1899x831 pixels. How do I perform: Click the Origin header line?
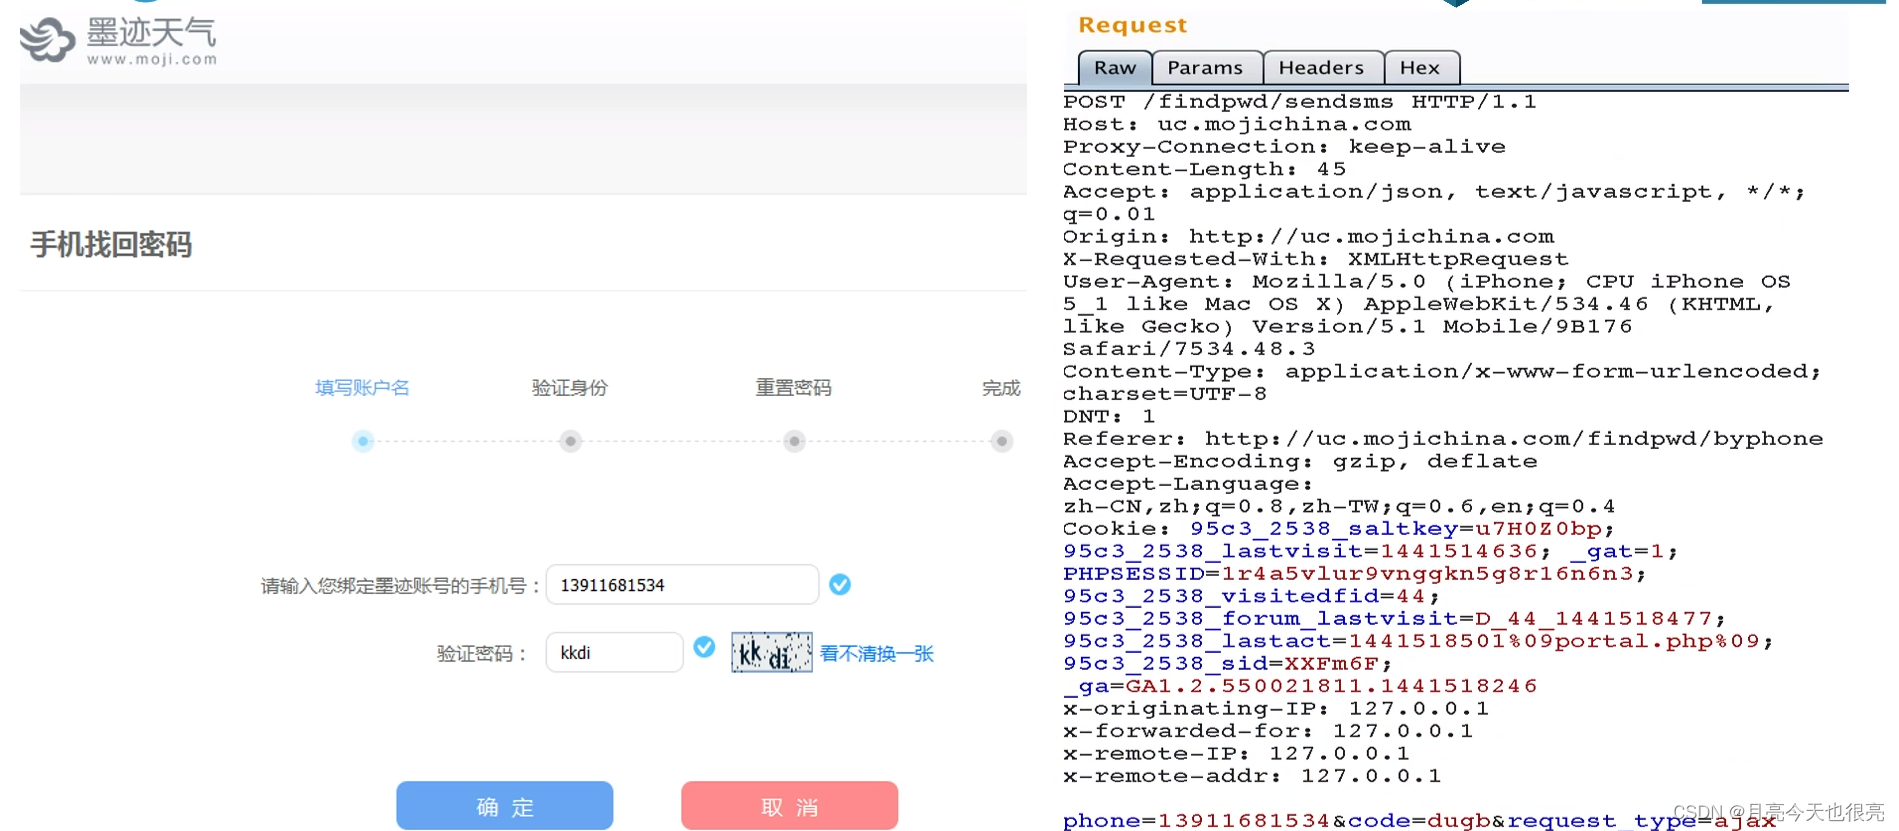coord(1308,237)
